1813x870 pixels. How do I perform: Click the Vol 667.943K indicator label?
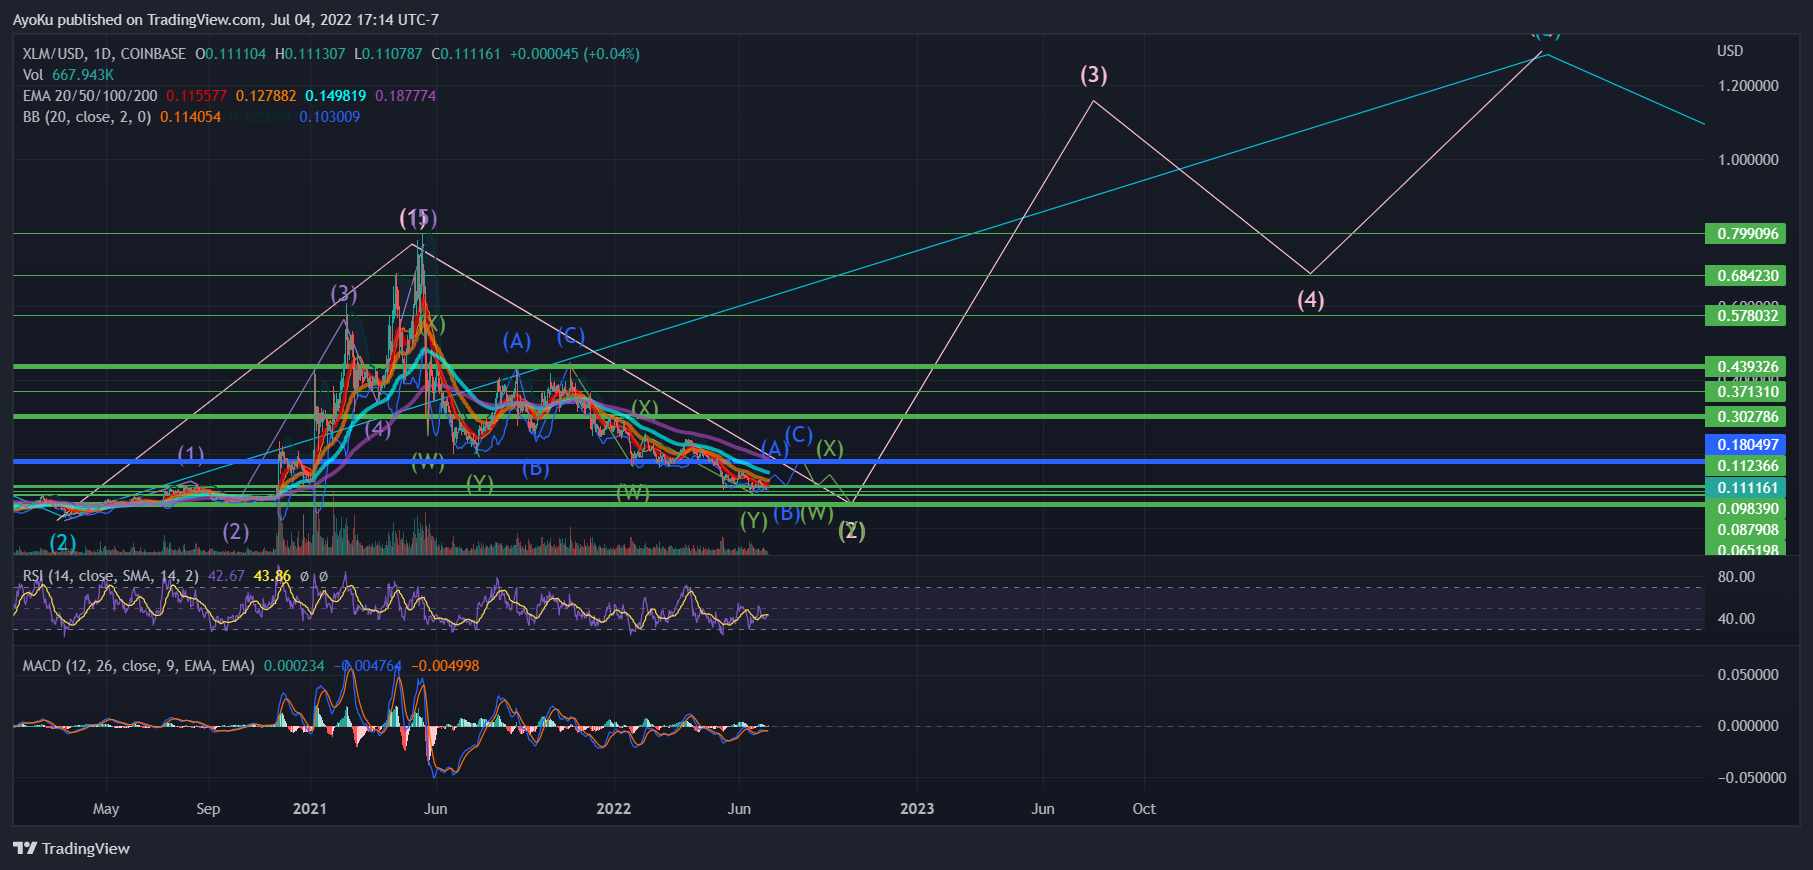tap(68, 75)
